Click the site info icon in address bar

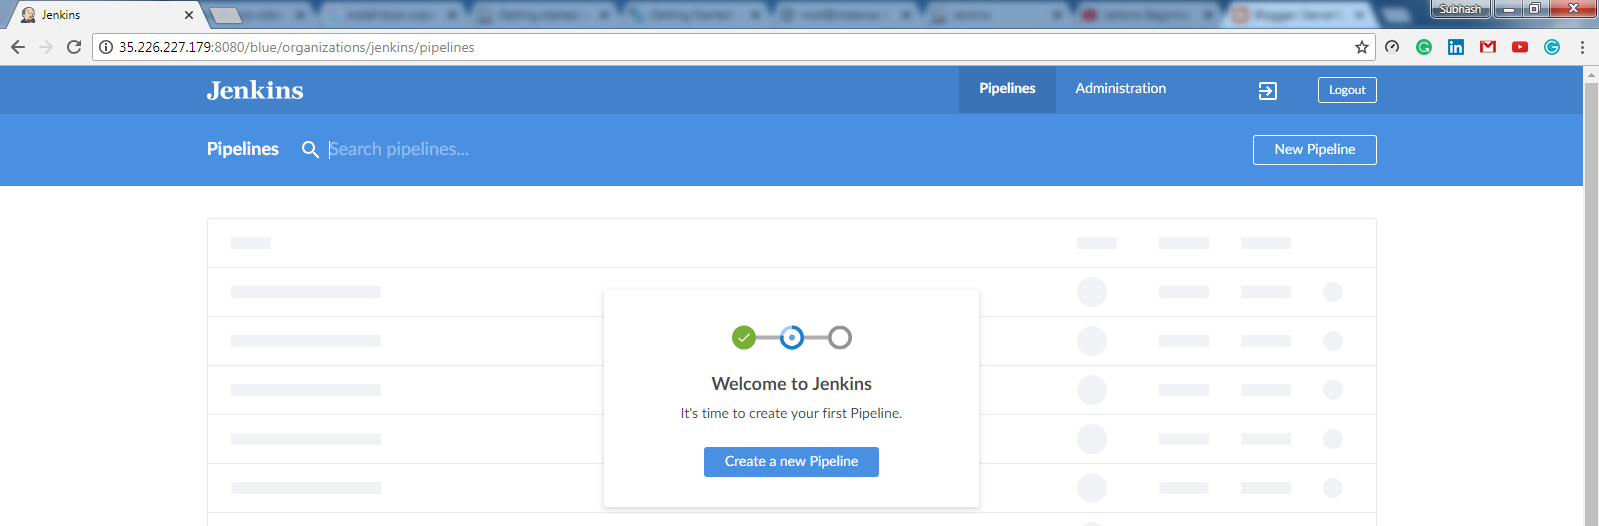pyautogui.click(x=106, y=47)
